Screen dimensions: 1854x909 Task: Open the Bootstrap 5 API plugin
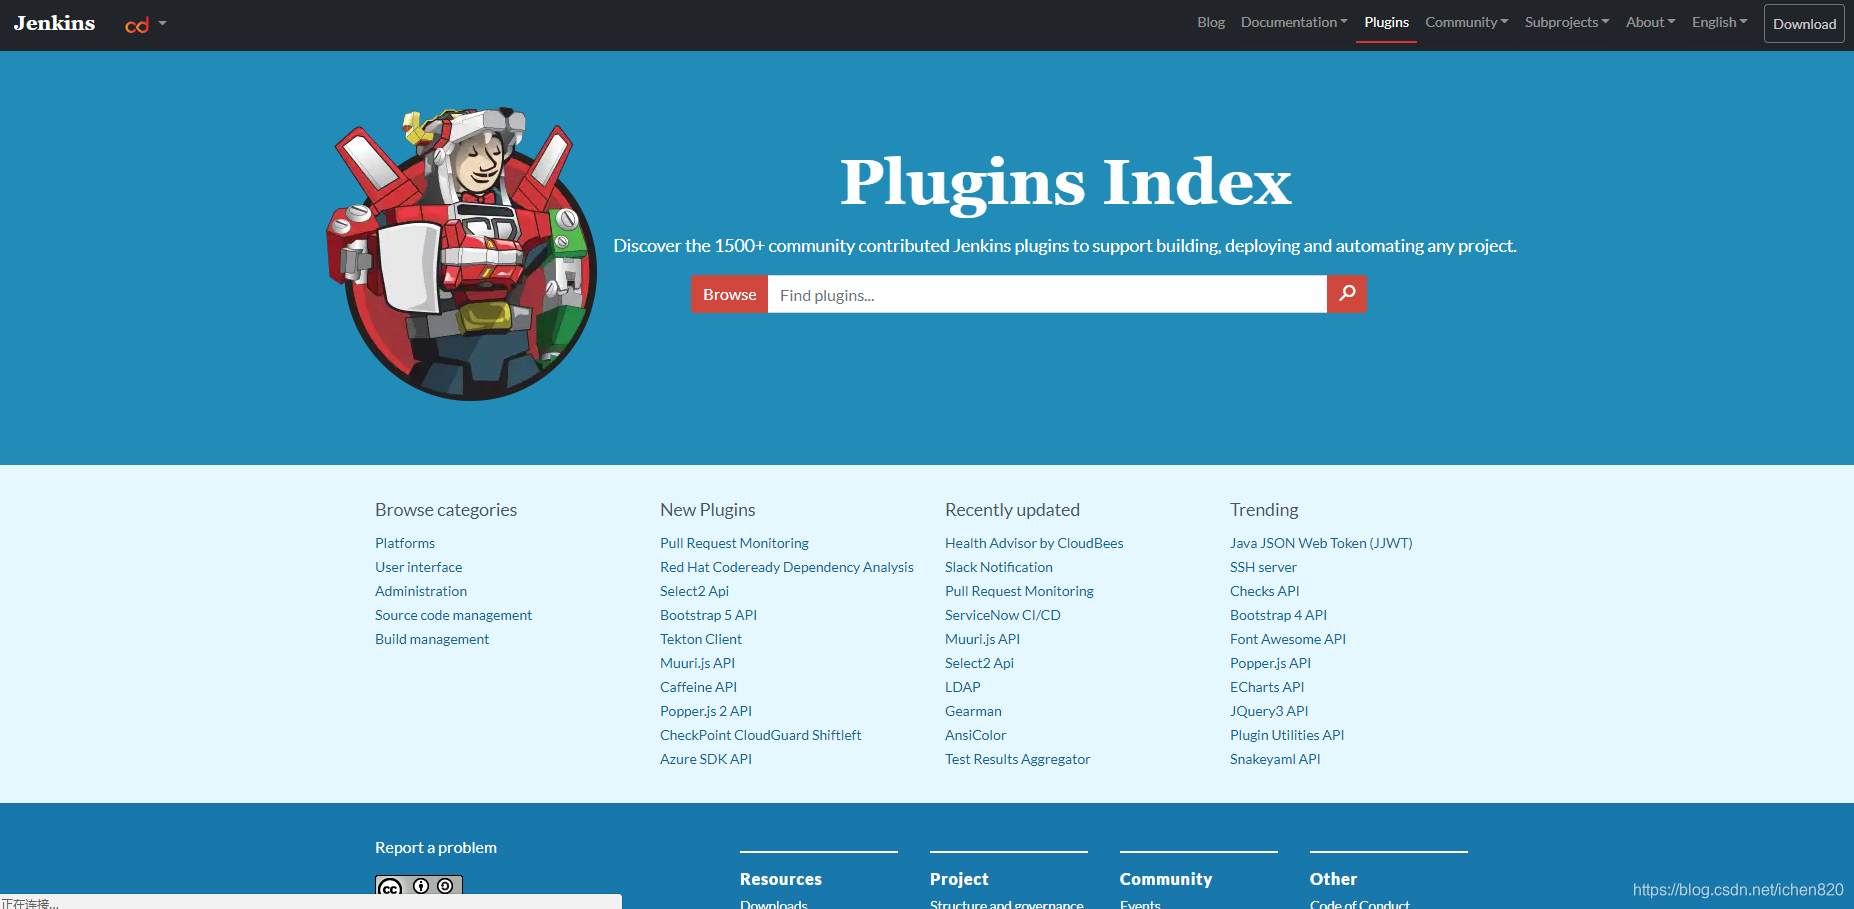708,615
